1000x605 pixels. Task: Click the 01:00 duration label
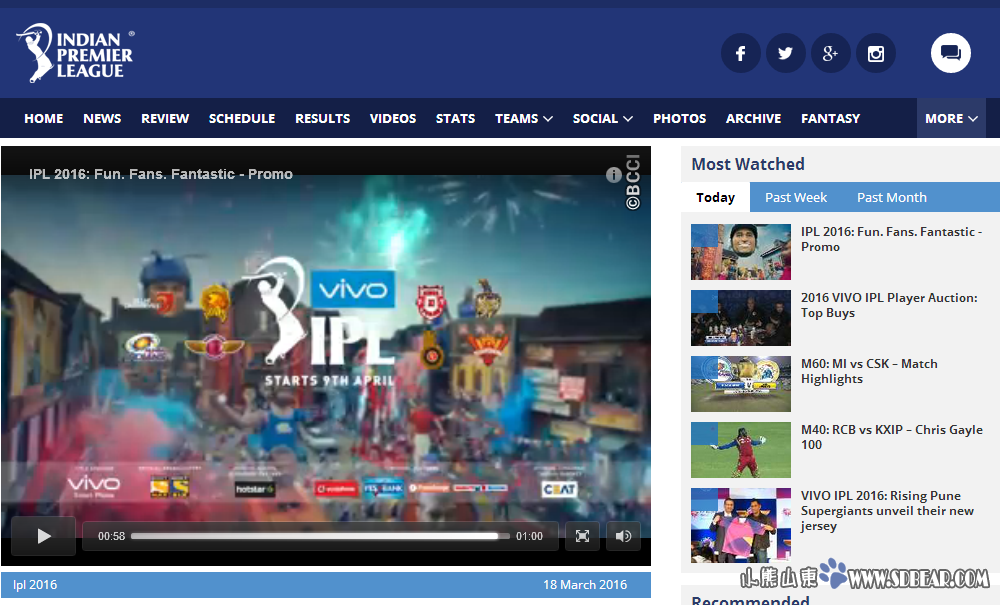pyautogui.click(x=529, y=536)
